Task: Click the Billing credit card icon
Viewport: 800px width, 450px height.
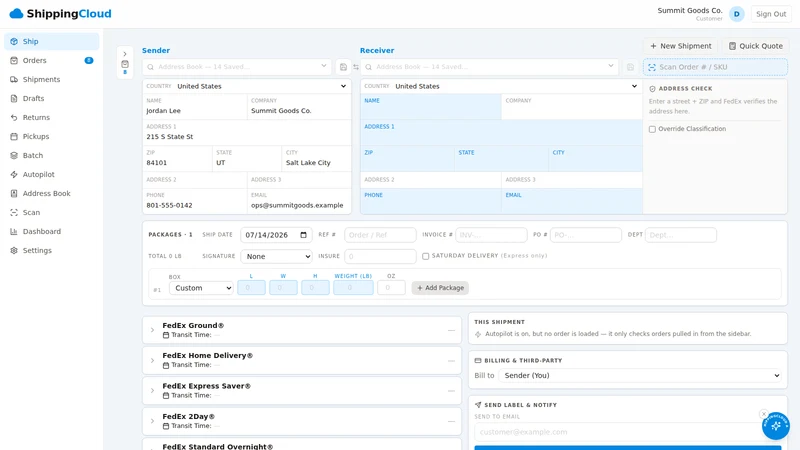Action: [478, 360]
